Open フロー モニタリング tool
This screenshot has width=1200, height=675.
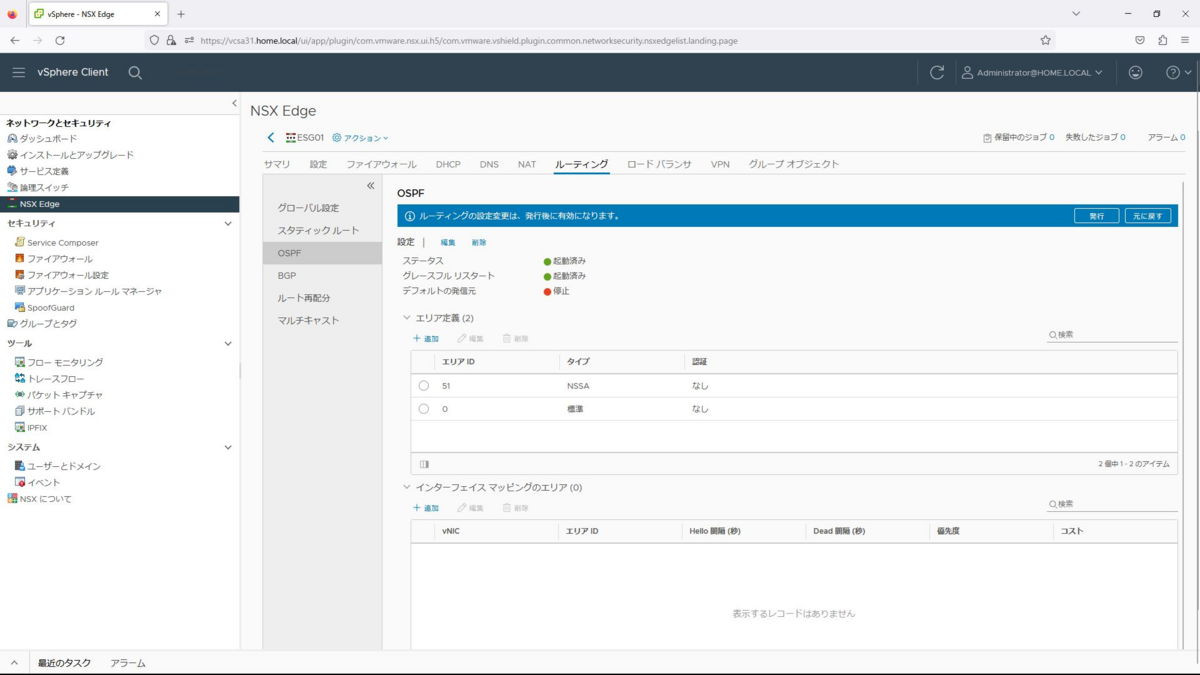[64, 363]
